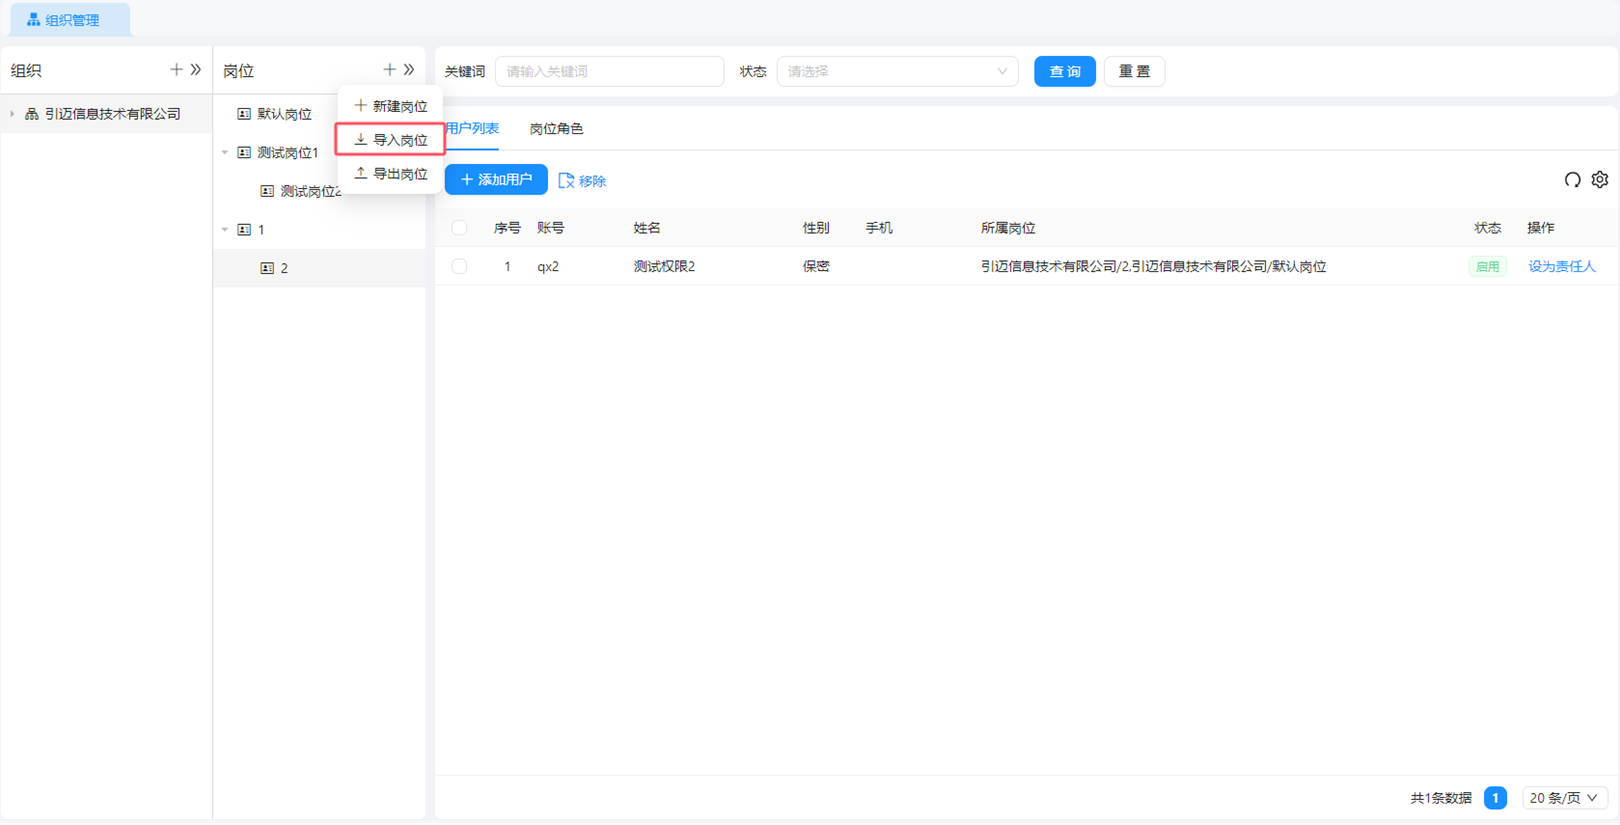Viewport: 1620px width, 825px height.
Task: Click the 设为责任人 link
Action: (x=1561, y=267)
